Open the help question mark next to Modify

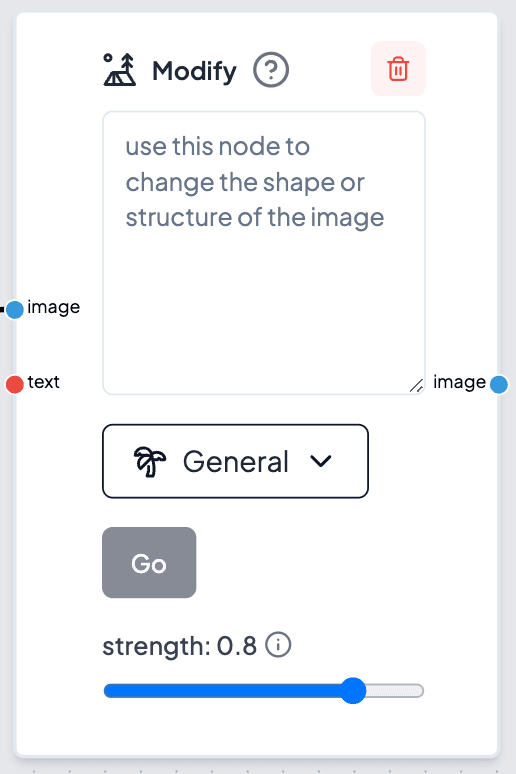coord(271,70)
